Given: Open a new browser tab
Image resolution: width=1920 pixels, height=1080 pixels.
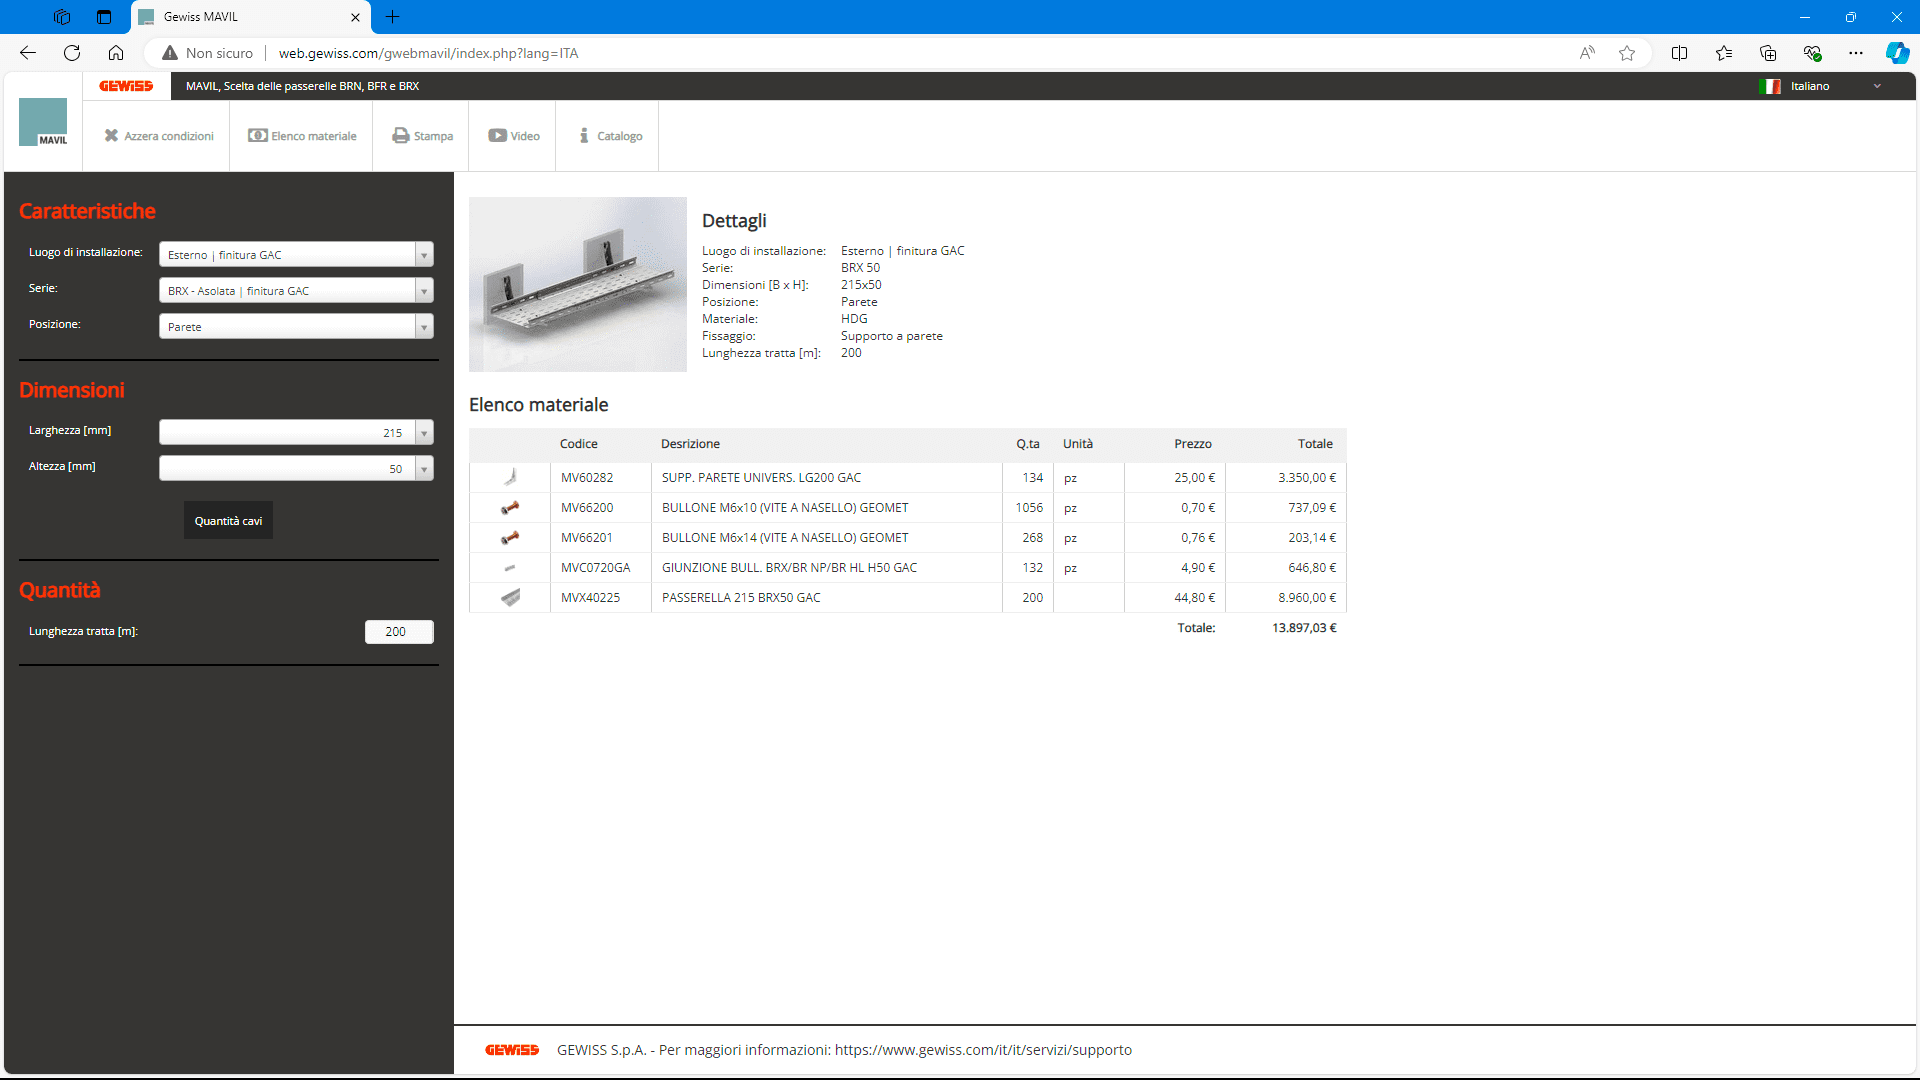Looking at the screenshot, I should tap(392, 17).
